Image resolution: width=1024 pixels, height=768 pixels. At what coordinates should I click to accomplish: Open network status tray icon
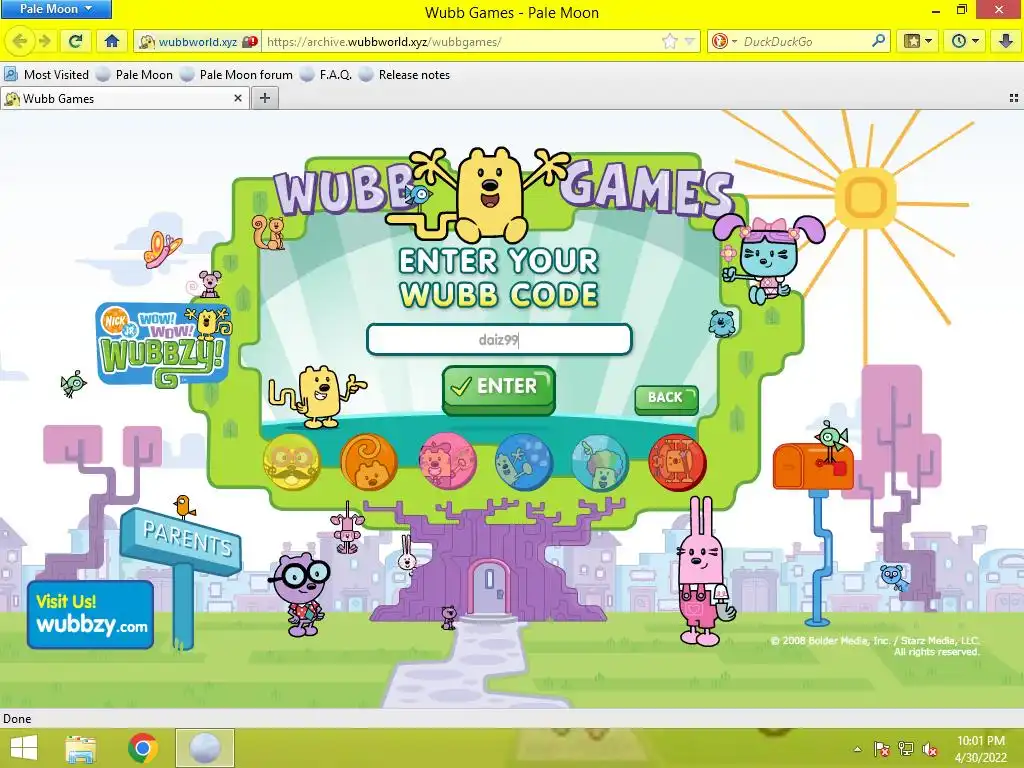(906, 749)
